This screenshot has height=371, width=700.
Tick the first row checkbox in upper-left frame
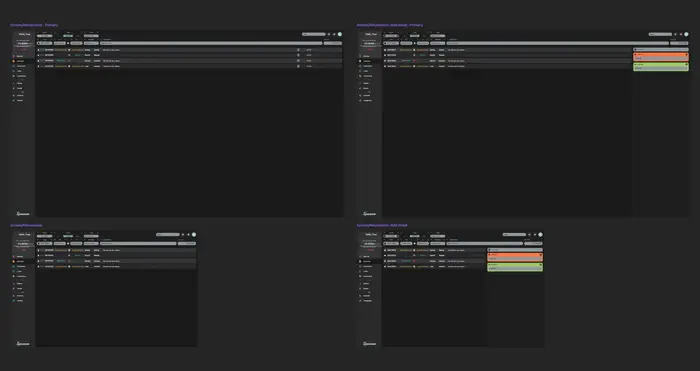[x=39, y=50]
